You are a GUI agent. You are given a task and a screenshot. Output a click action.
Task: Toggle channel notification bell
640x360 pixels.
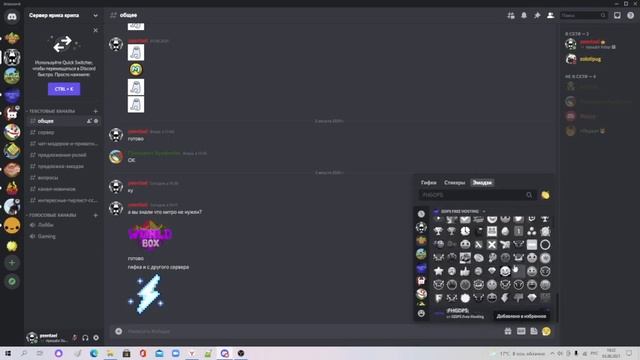click(524, 16)
